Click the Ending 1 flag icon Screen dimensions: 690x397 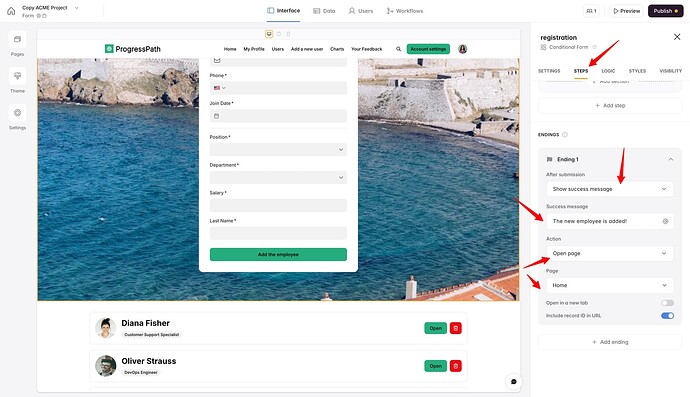[549, 159]
